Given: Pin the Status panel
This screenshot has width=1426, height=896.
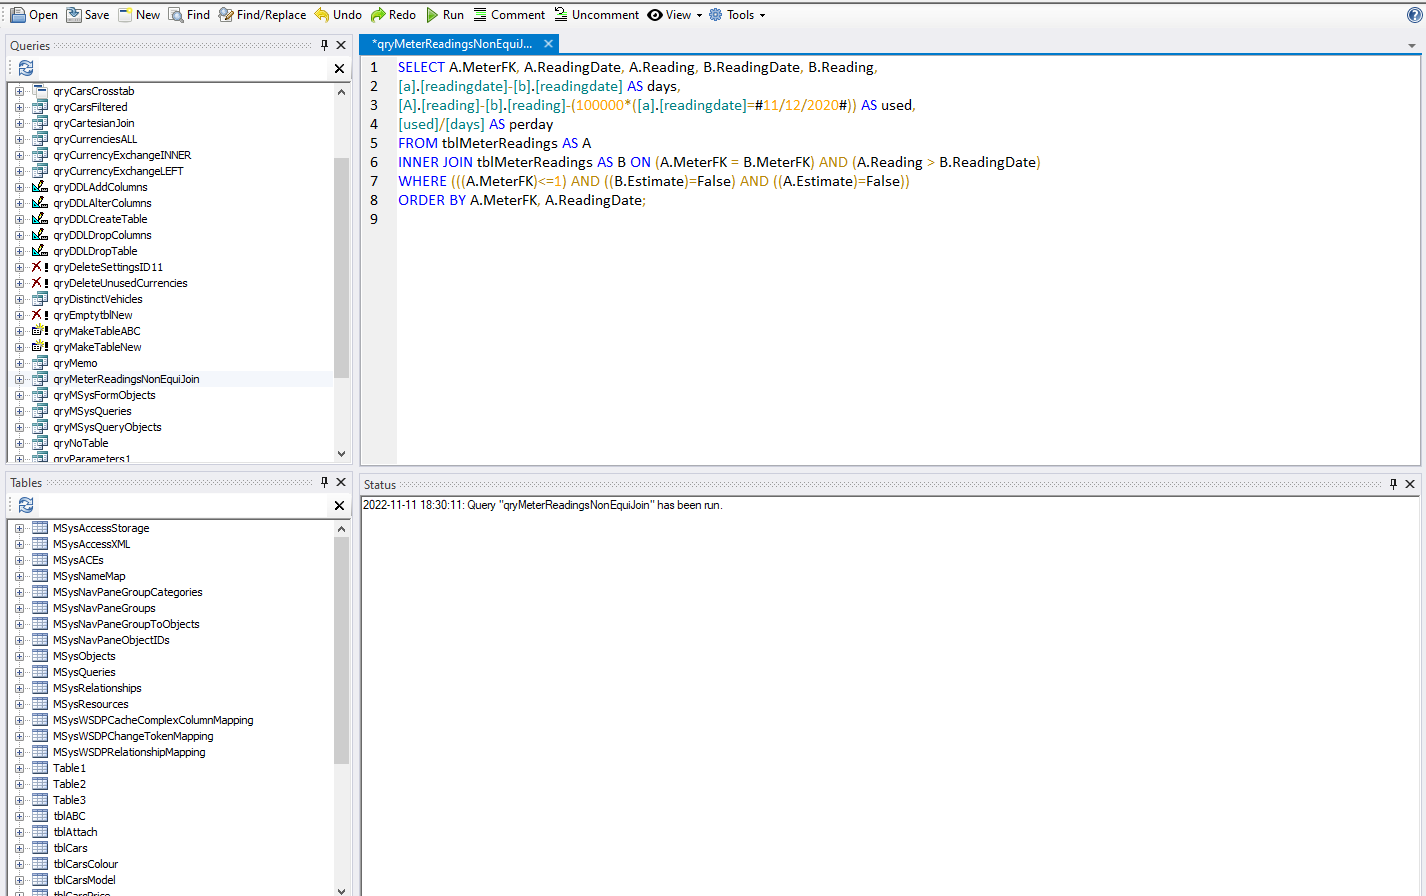Looking at the screenshot, I should (1393, 484).
